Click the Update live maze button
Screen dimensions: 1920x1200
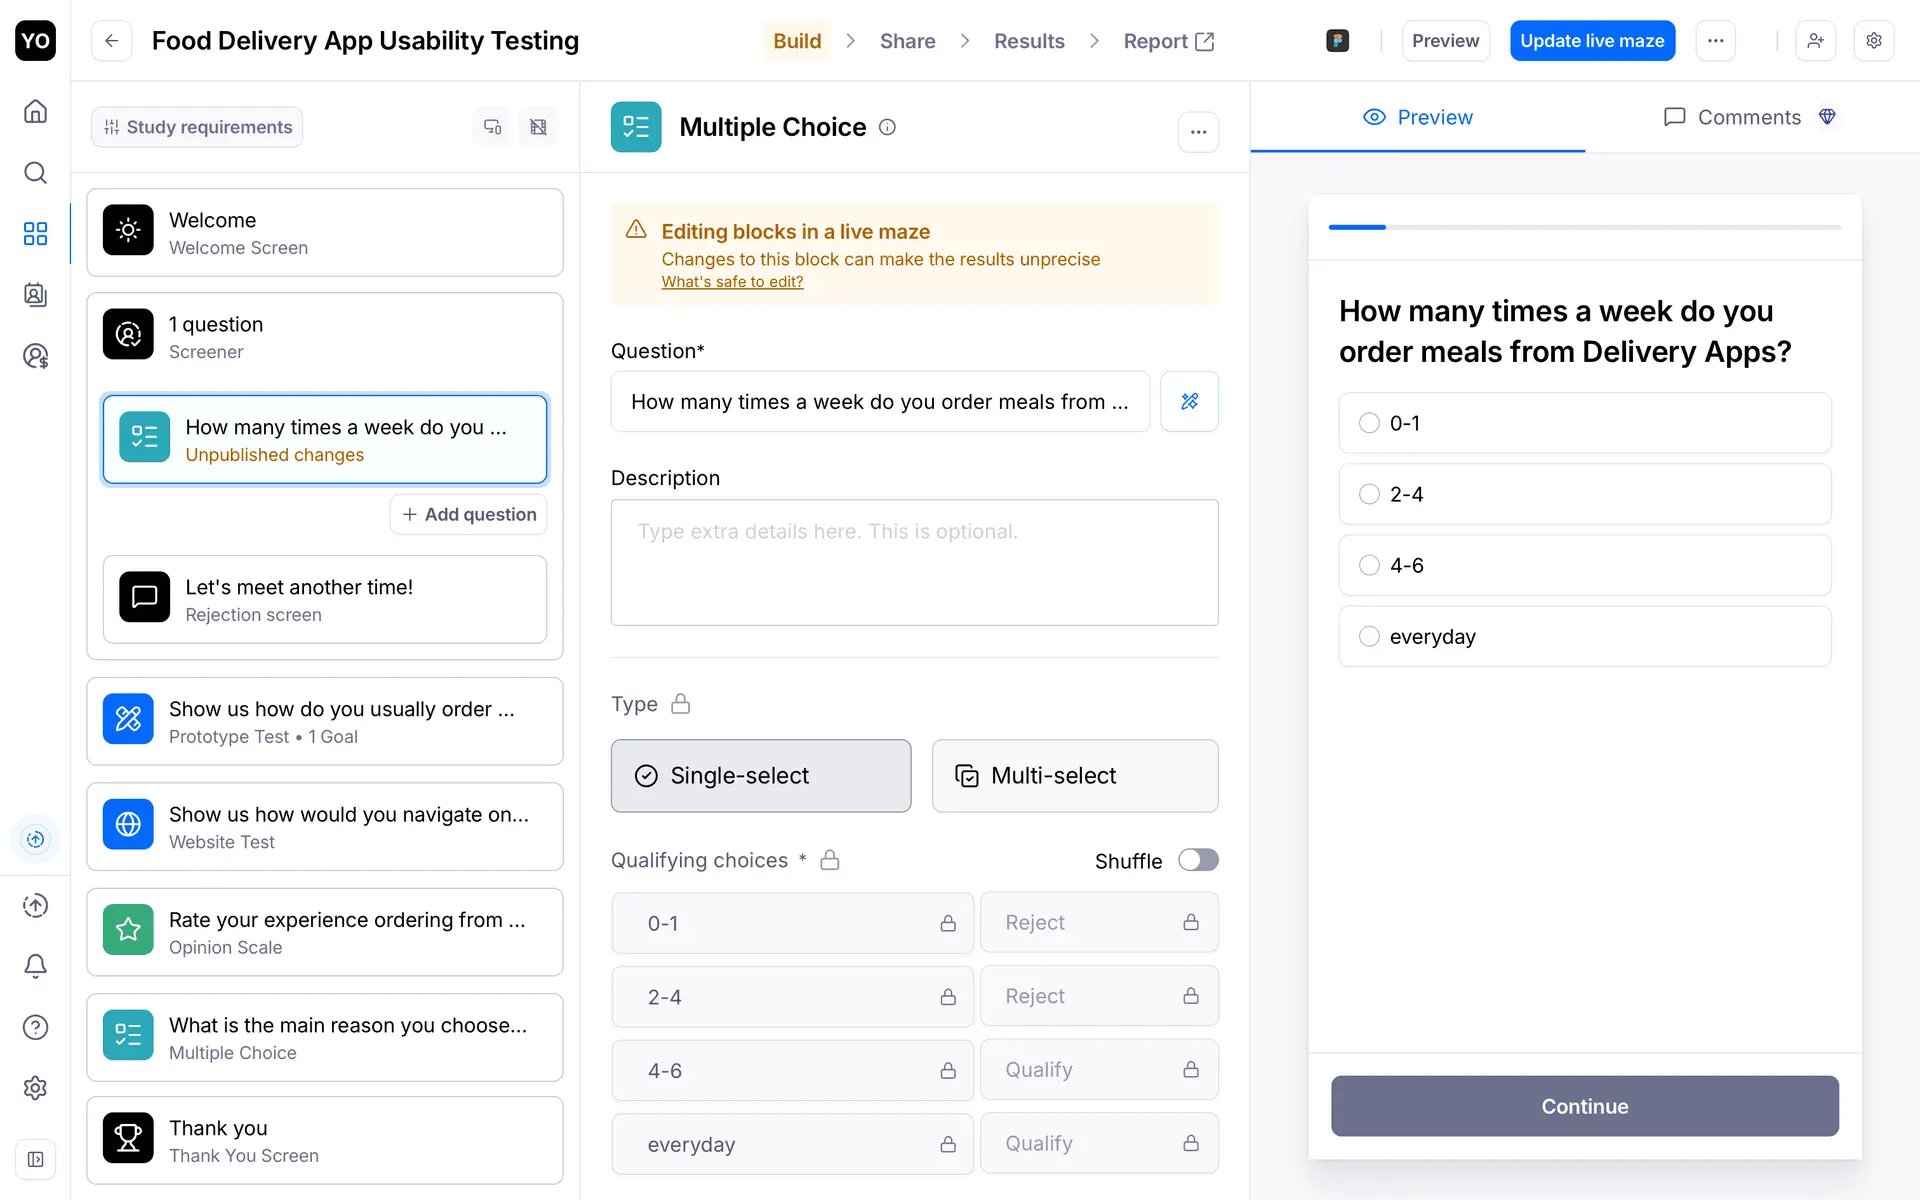1592,41
